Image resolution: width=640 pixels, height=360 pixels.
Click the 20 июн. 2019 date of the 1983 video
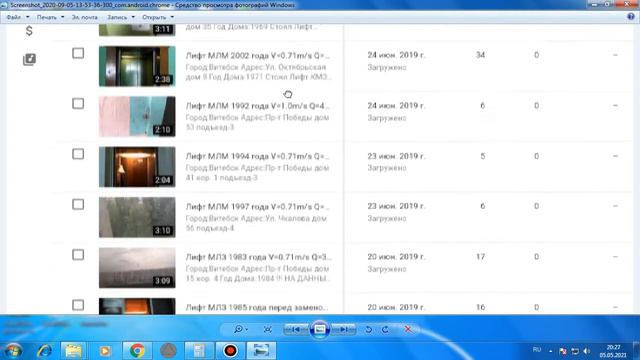[396, 257]
